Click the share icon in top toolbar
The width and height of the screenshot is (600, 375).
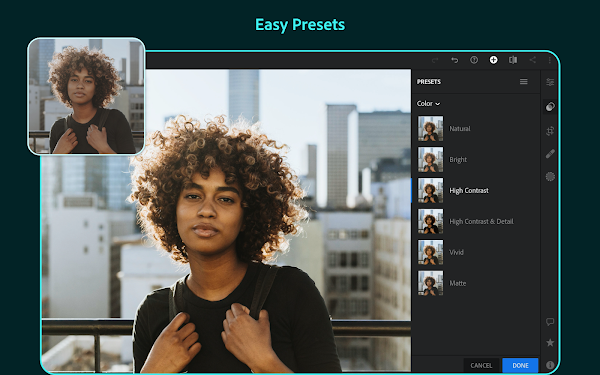[533, 60]
